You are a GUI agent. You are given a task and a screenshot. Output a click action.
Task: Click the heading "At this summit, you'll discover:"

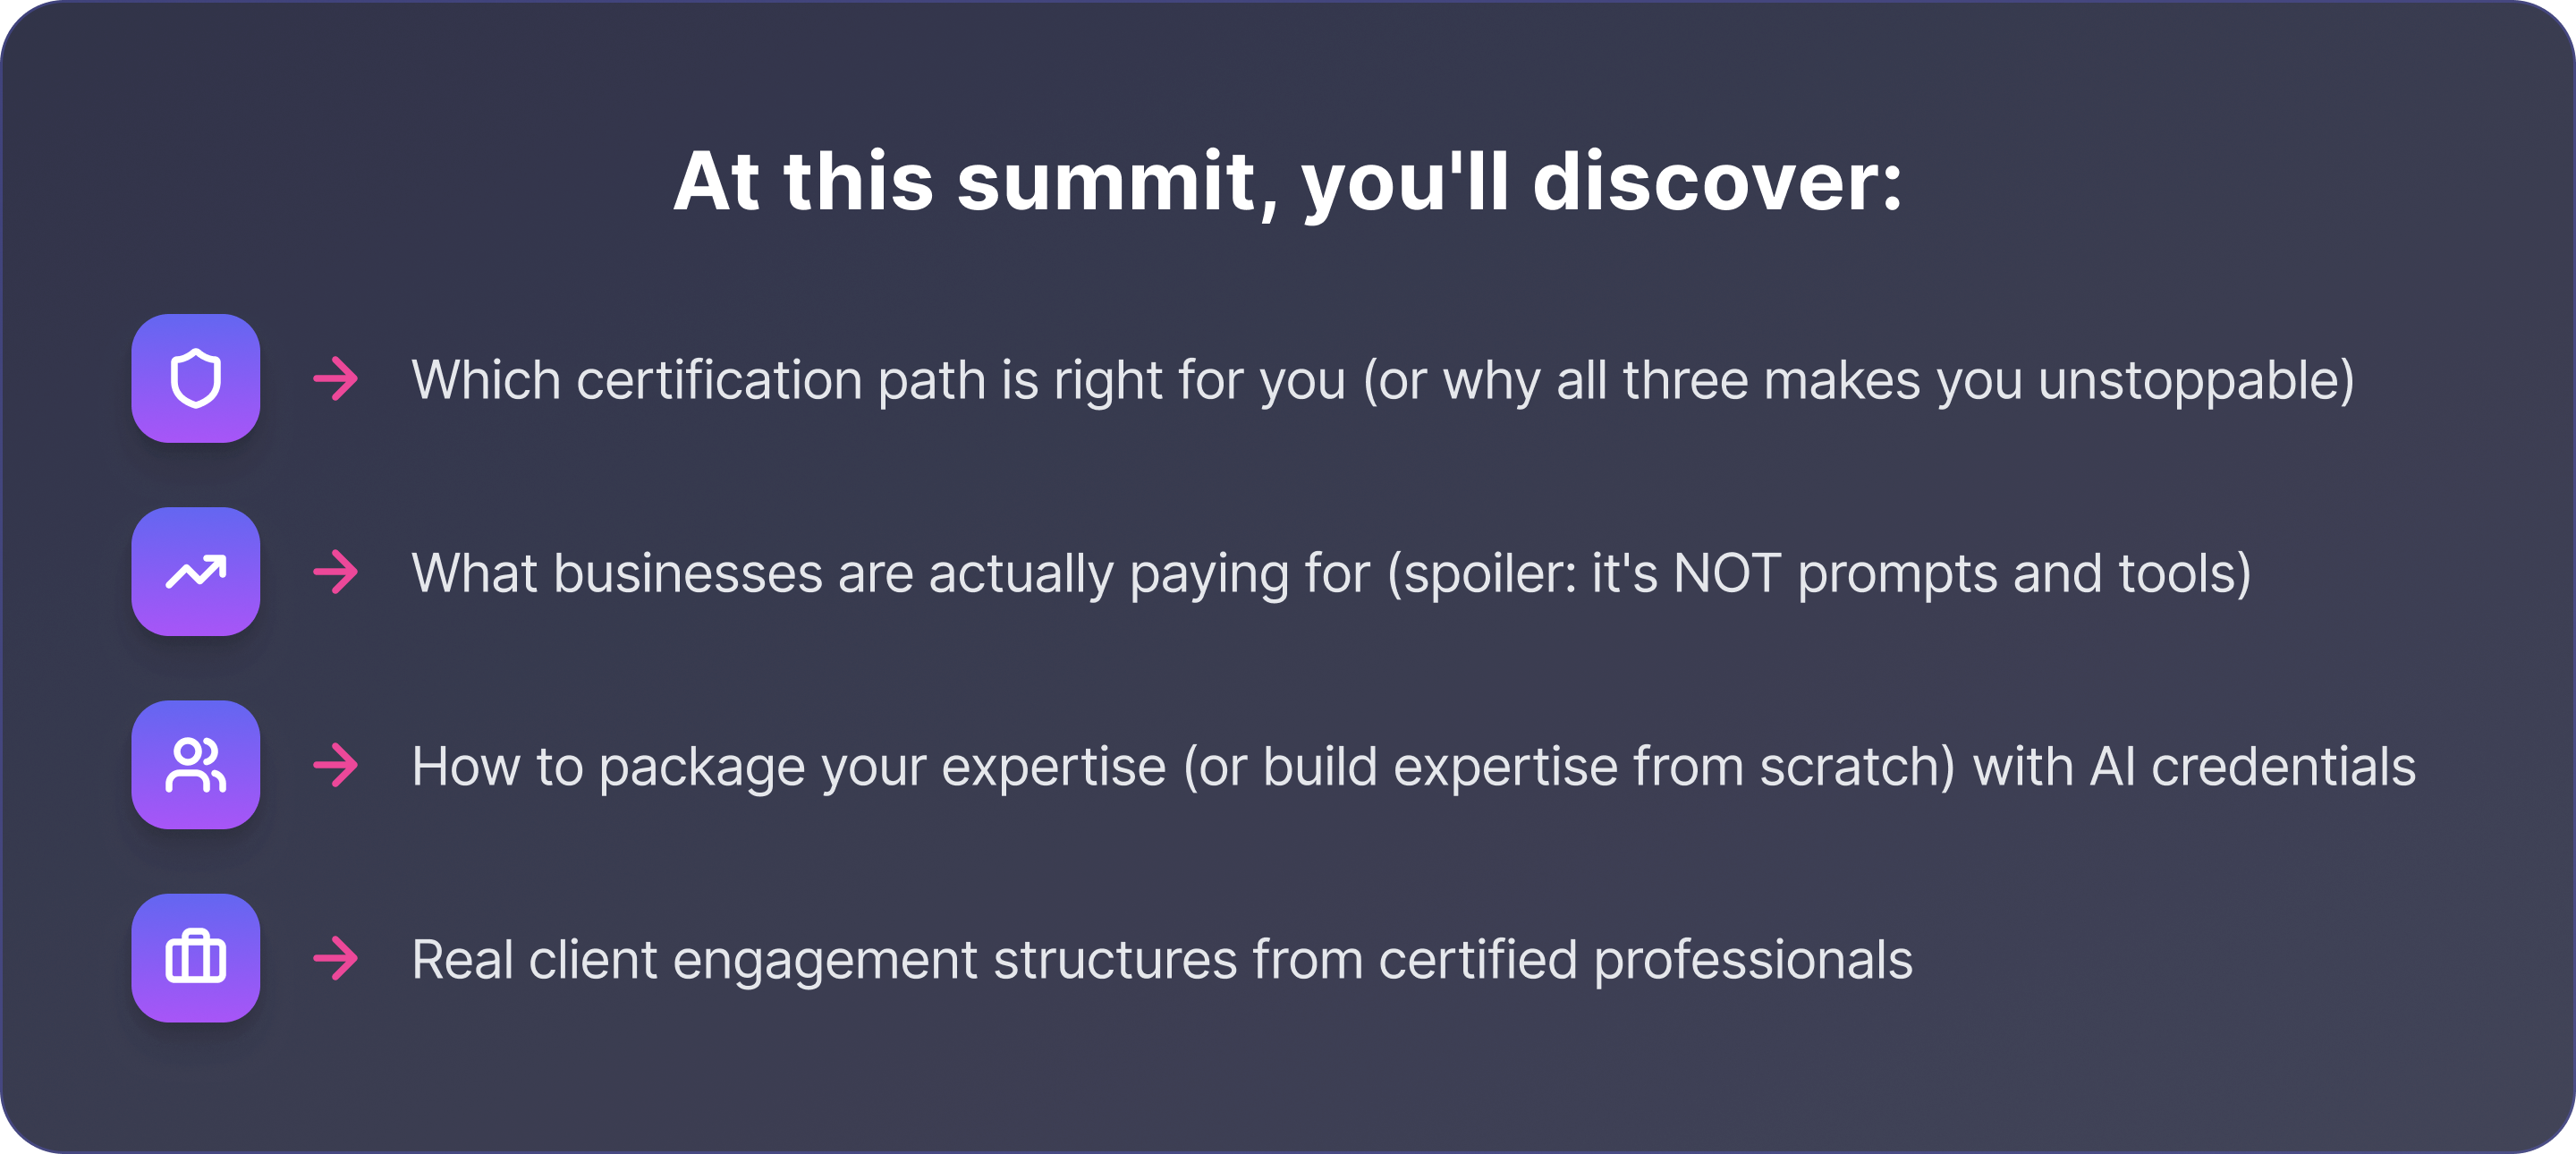pos(1287,182)
